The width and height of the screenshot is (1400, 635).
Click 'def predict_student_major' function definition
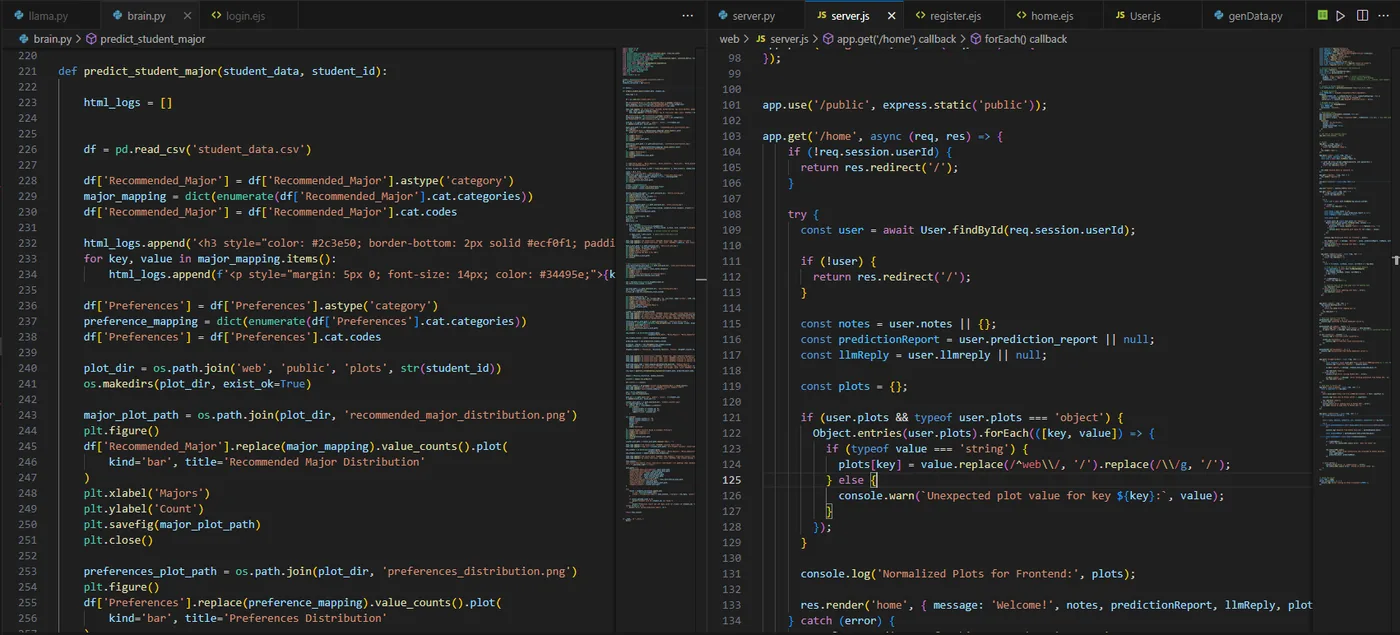[222, 71]
